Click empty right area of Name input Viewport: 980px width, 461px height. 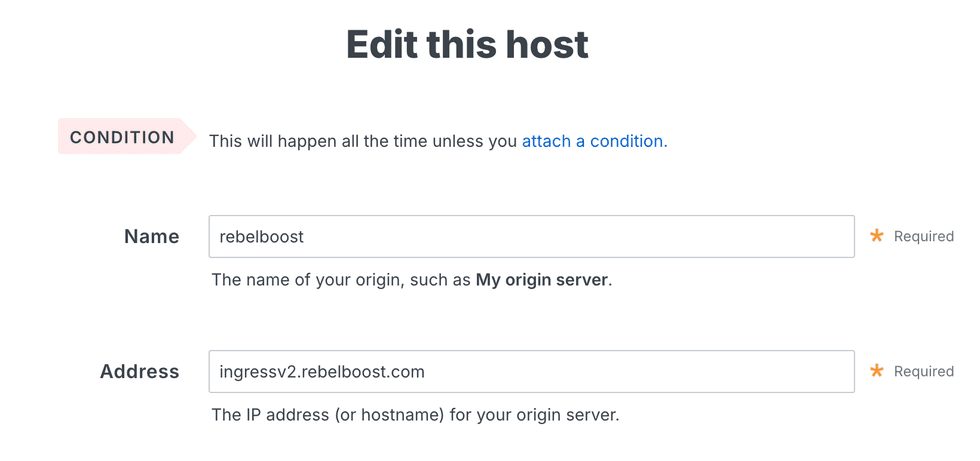pyautogui.click(x=700, y=237)
